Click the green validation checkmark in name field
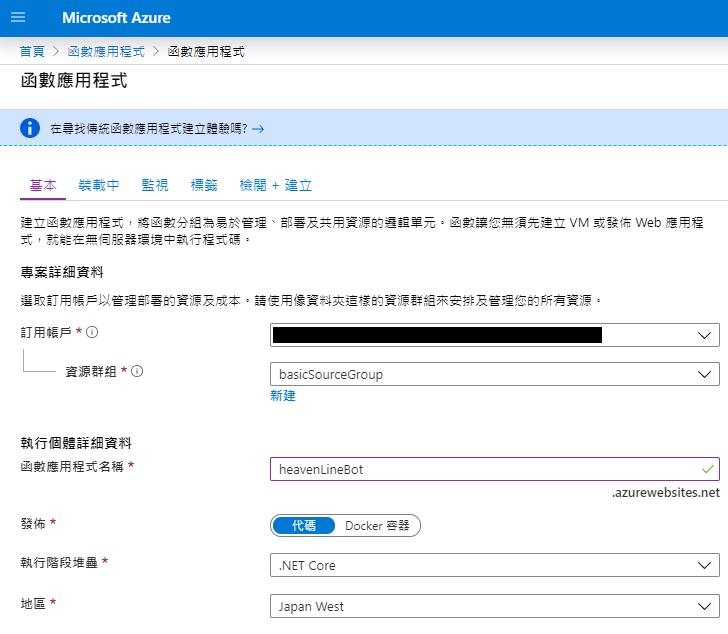This screenshot has width=728, height=634. [708, 469]
